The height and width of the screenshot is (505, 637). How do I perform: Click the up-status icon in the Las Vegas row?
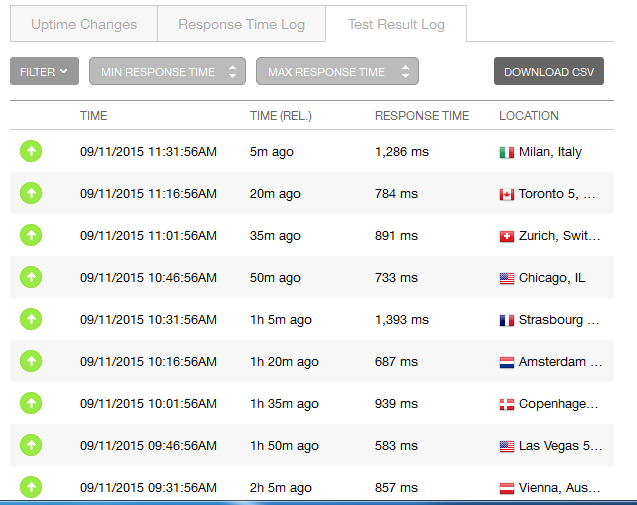coord(31,445)
